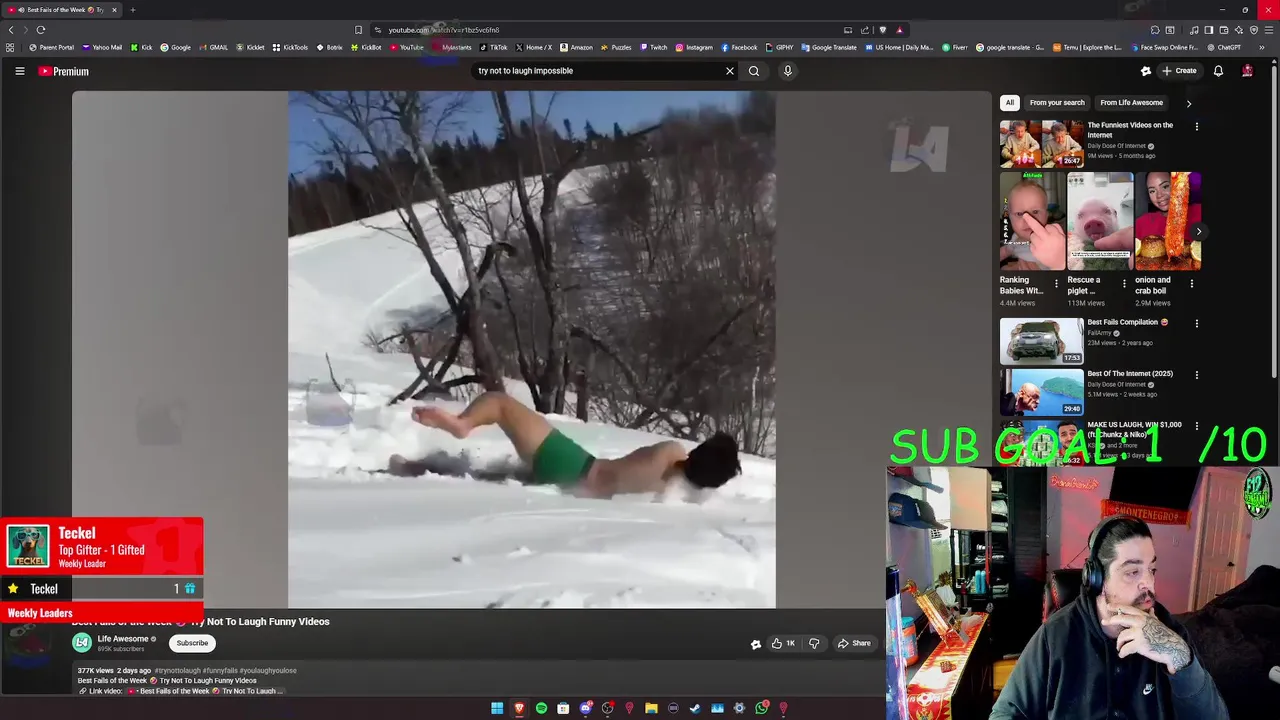
Task: Open the Google Translate bookmark
Action: pos(829,47)
